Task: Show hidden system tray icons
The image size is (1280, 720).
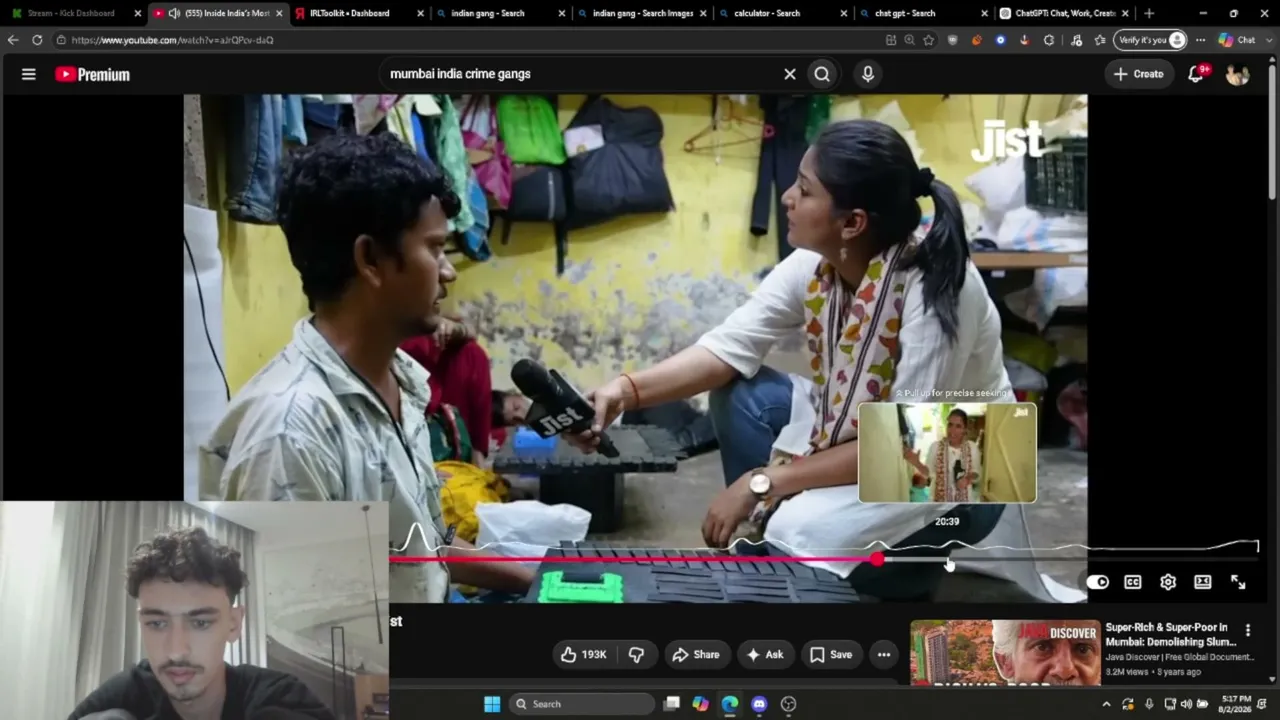Action: [1106, 704]
